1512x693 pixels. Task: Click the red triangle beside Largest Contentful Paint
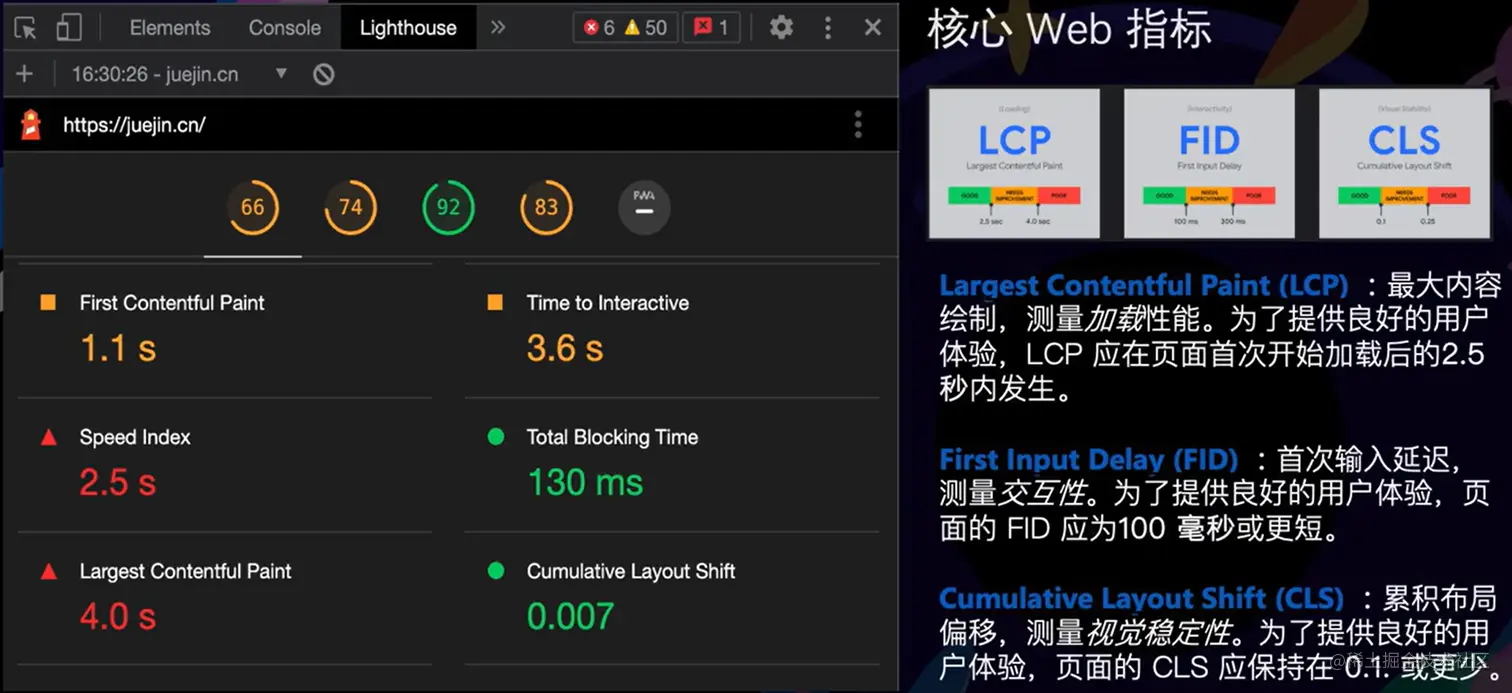pos(48,572)
